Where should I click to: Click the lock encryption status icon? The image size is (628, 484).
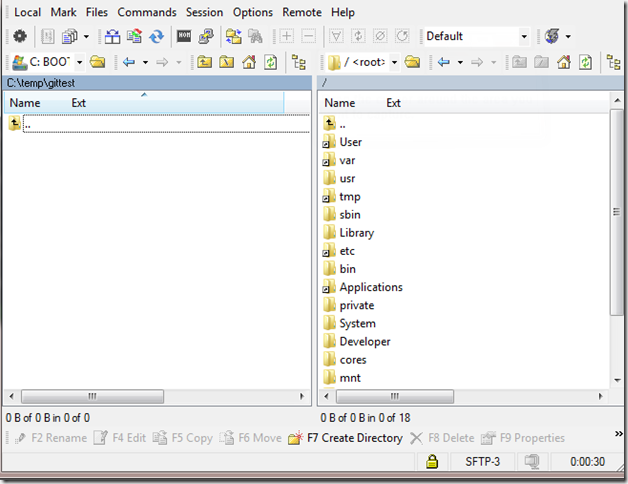click(x=432, y=462)
